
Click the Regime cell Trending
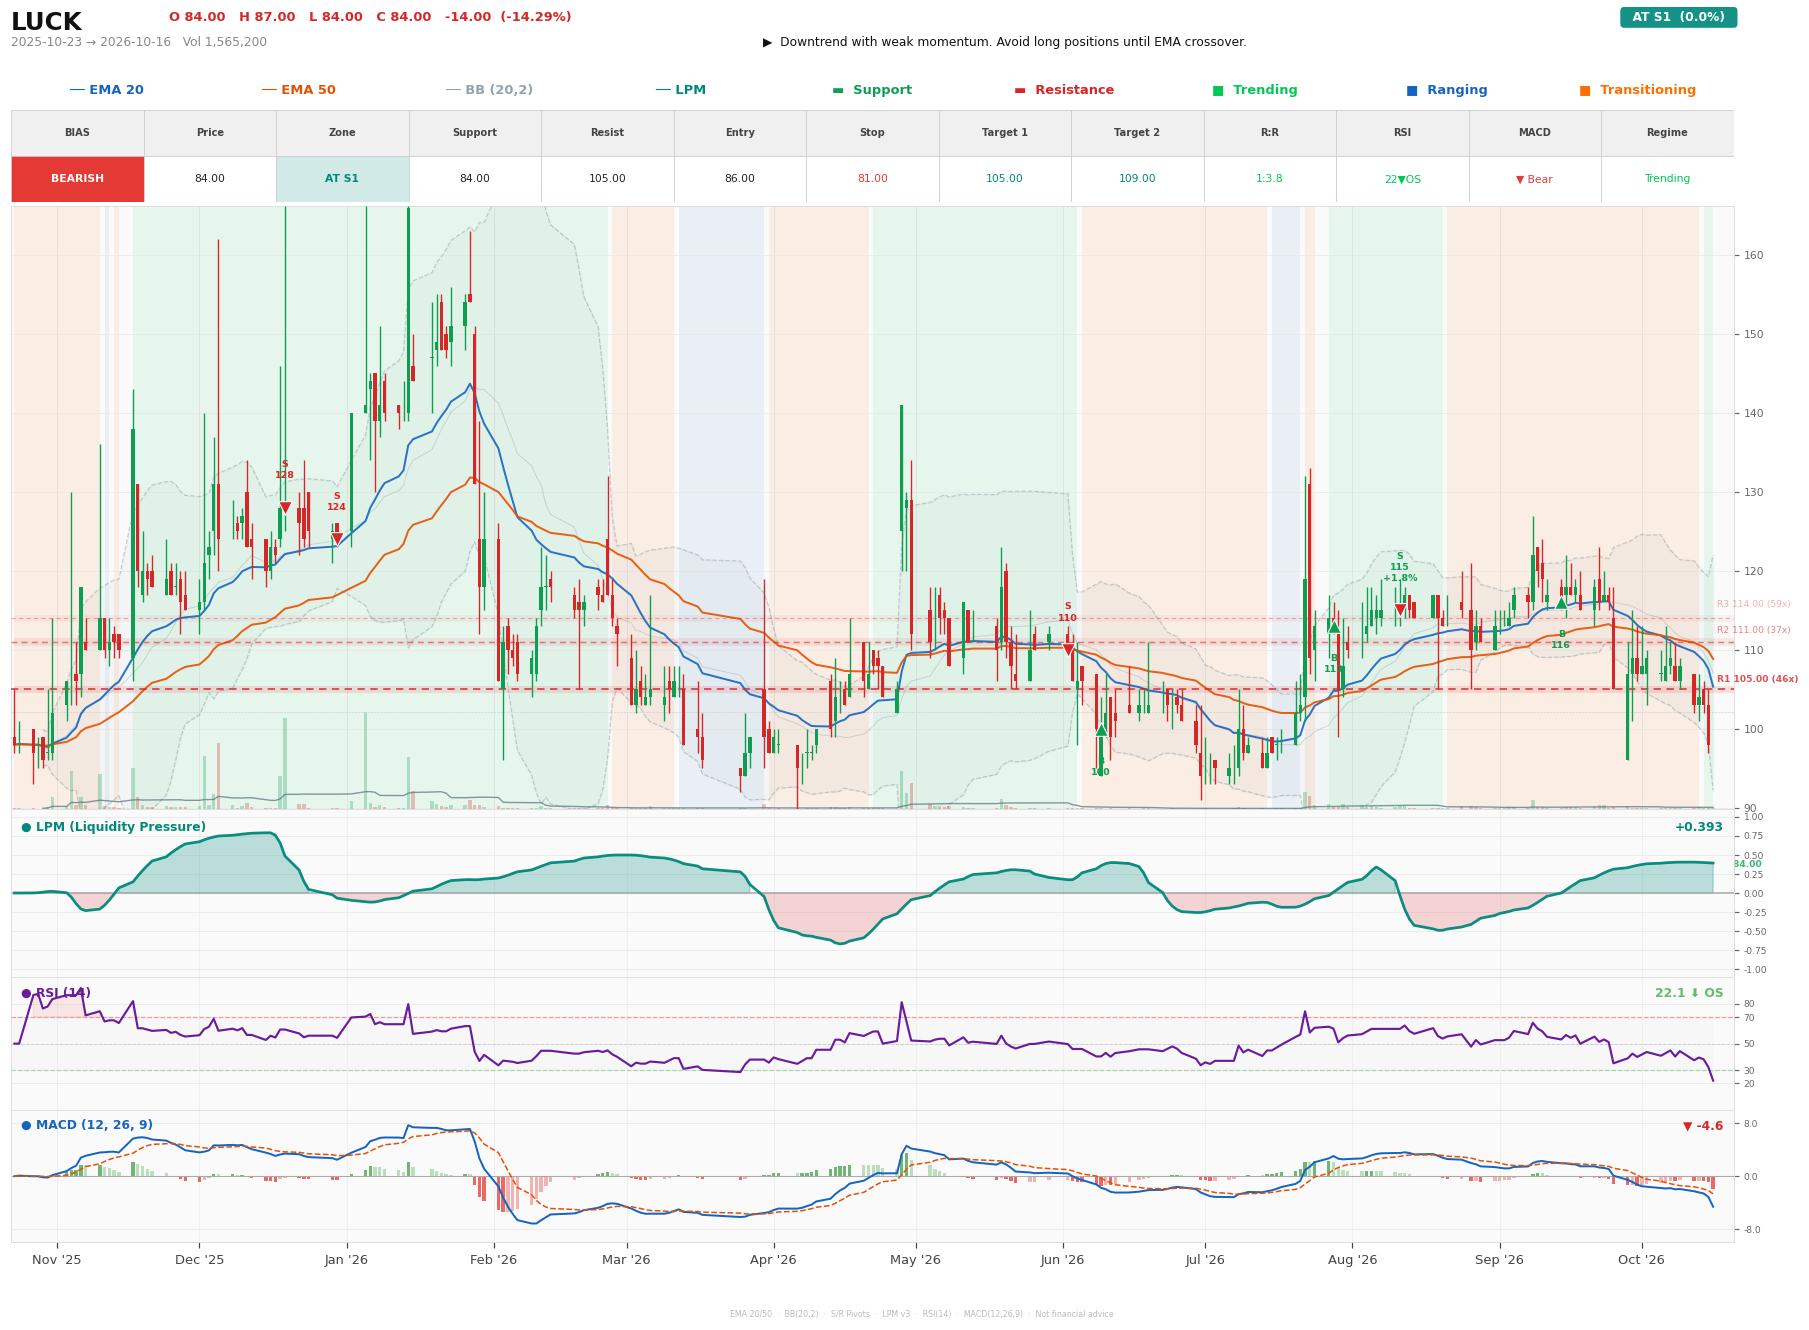pos(1667,179)
